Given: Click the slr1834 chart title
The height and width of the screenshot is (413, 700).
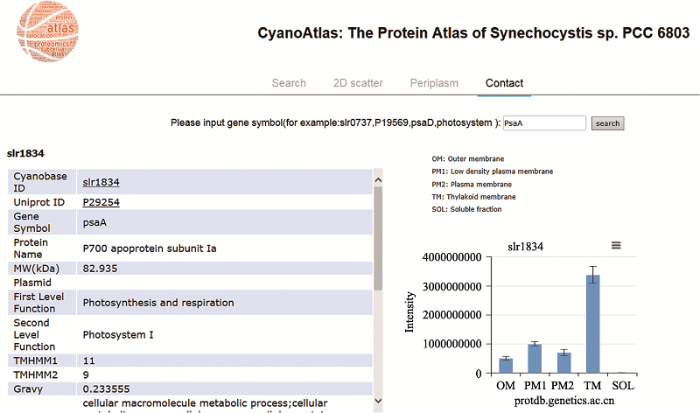Looking at the screenshot, I should coord(525,246).
